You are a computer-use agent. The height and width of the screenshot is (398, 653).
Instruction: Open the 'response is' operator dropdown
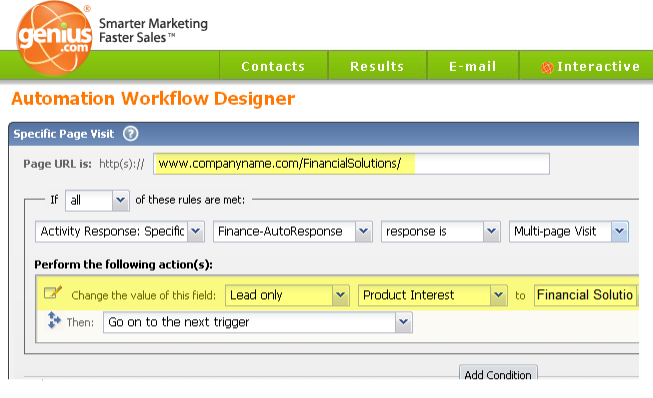441,231
